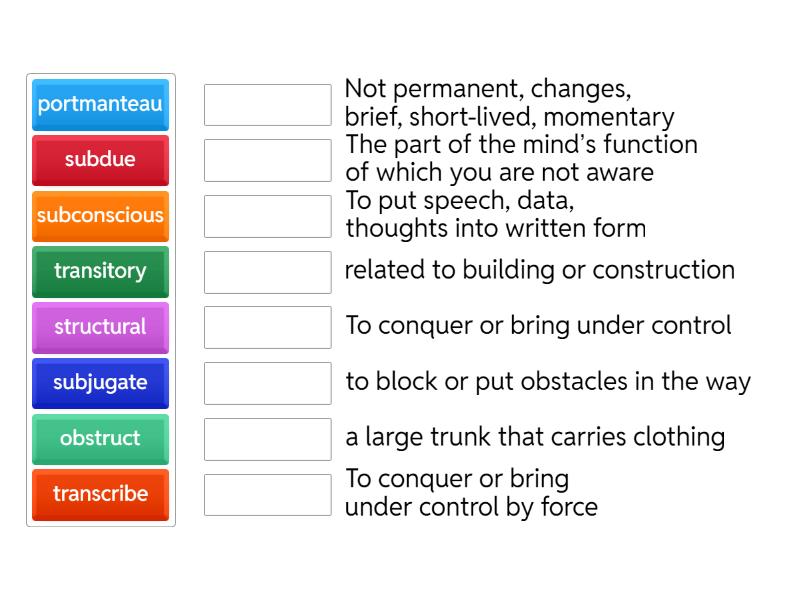Click the definition 'brief, short-lived, momentary'
The width and height of the screenshot is (800, 600).
coord(509,117)
